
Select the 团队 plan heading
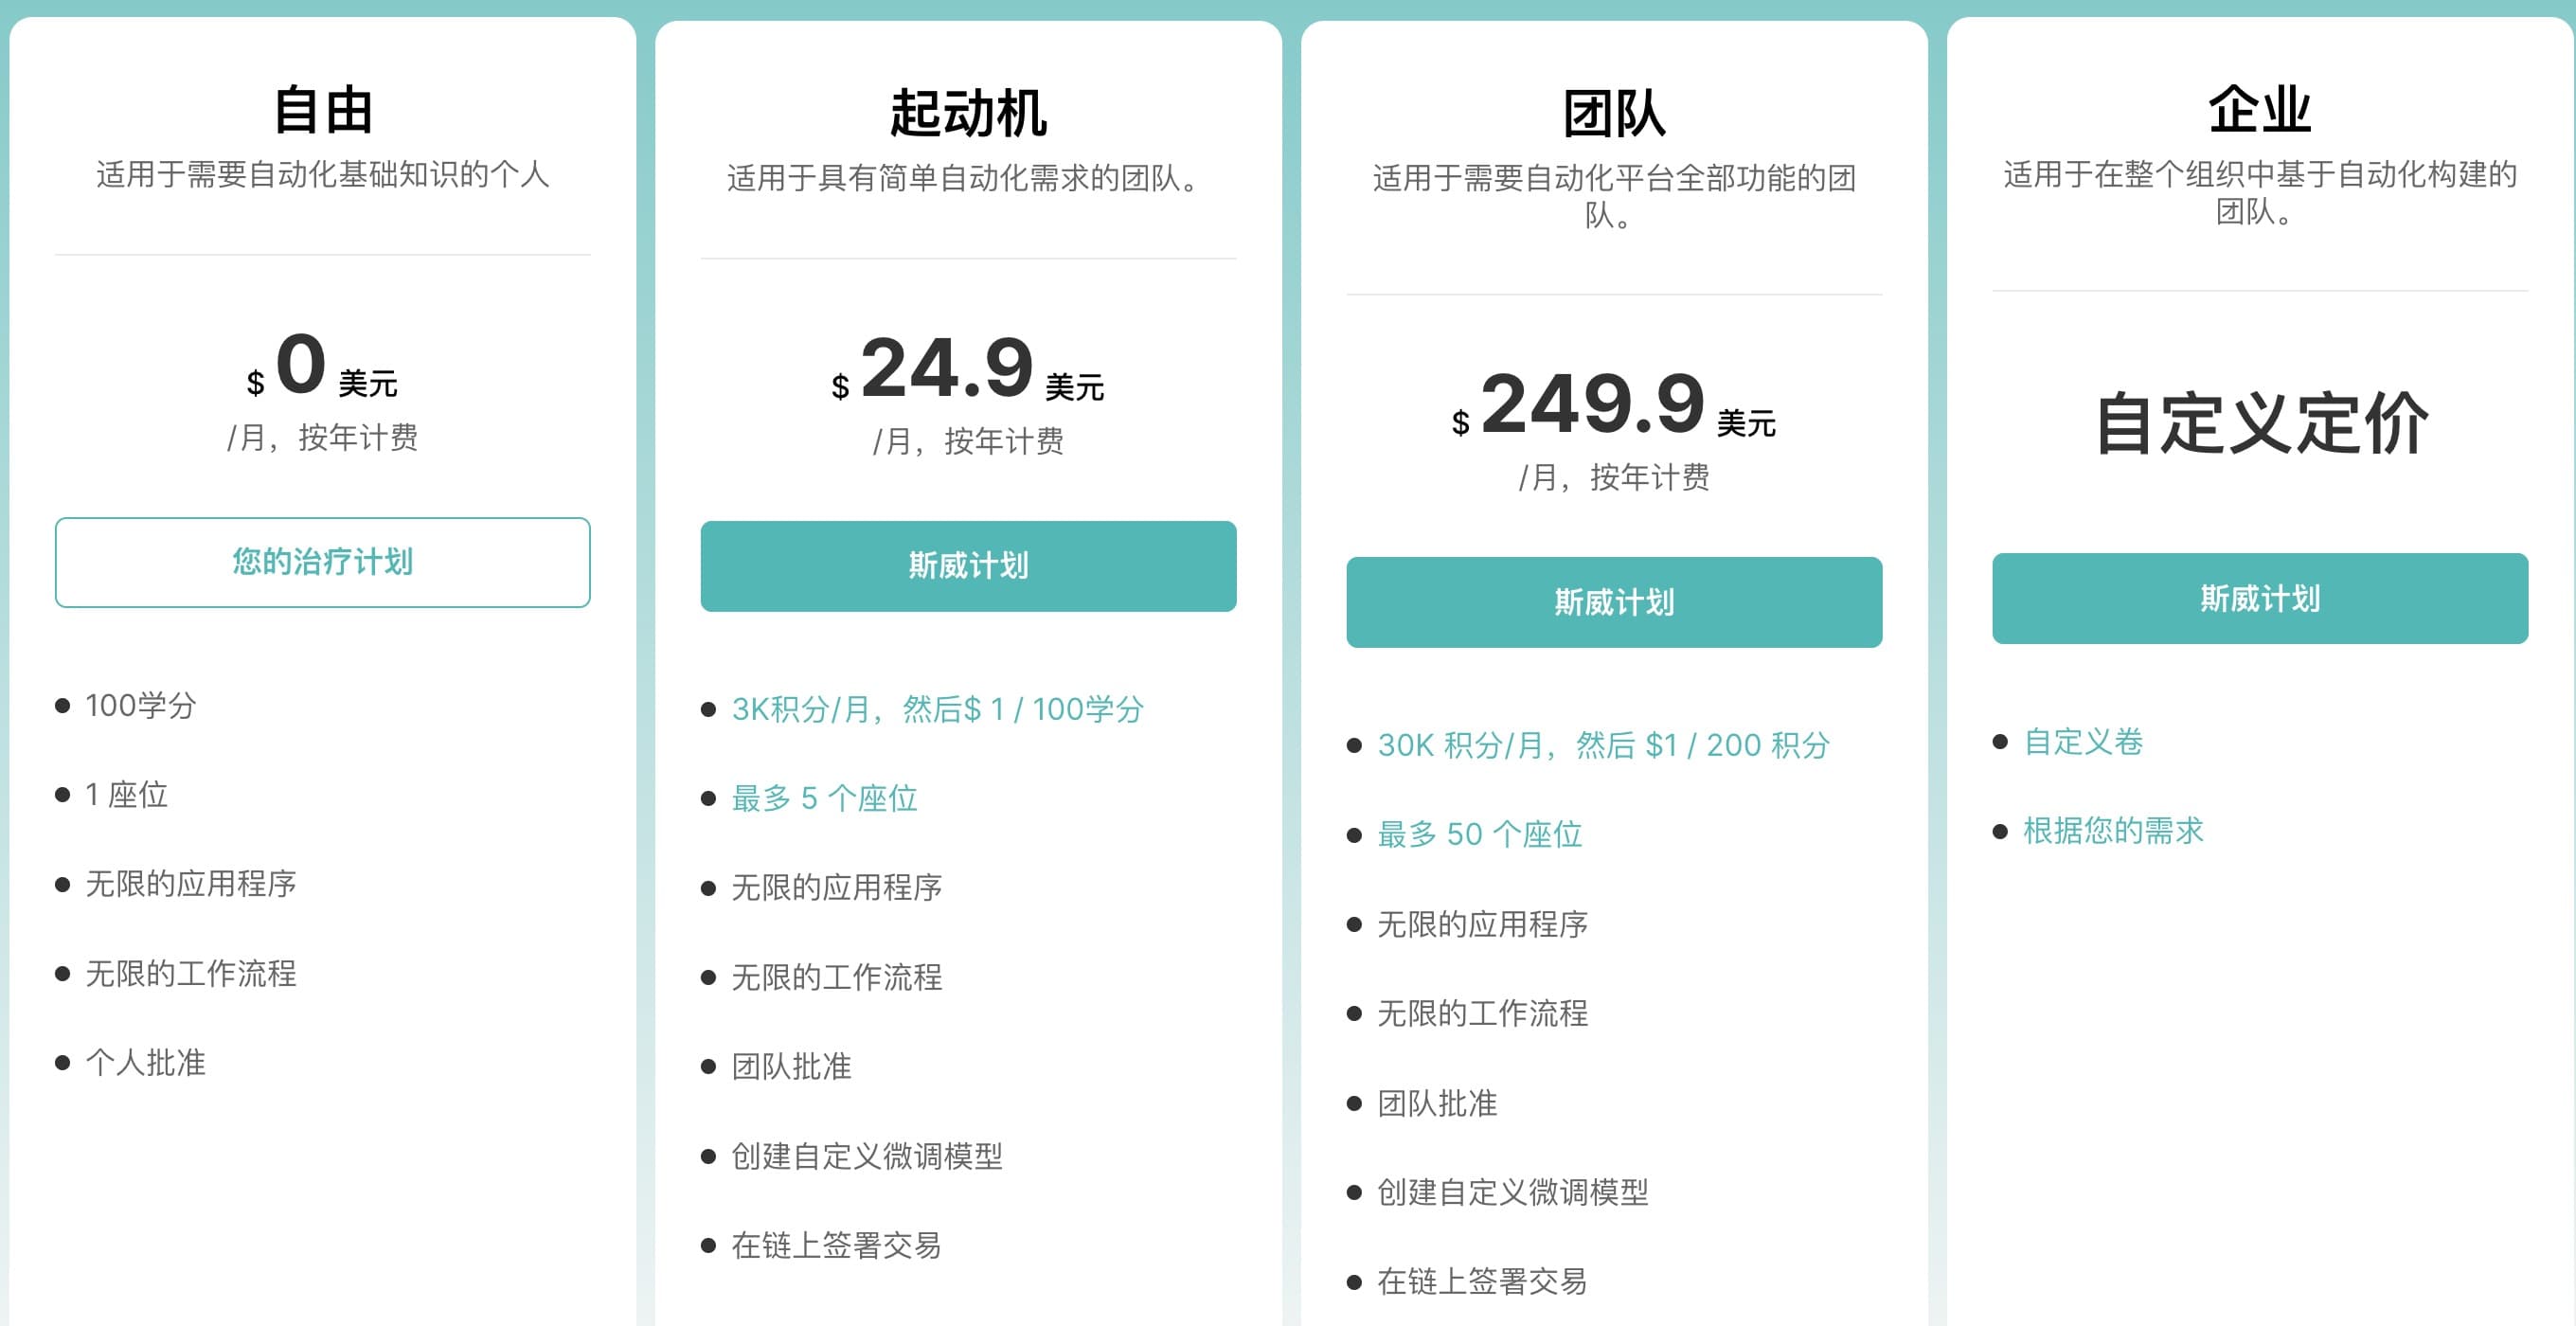(x=1613, y=113)
